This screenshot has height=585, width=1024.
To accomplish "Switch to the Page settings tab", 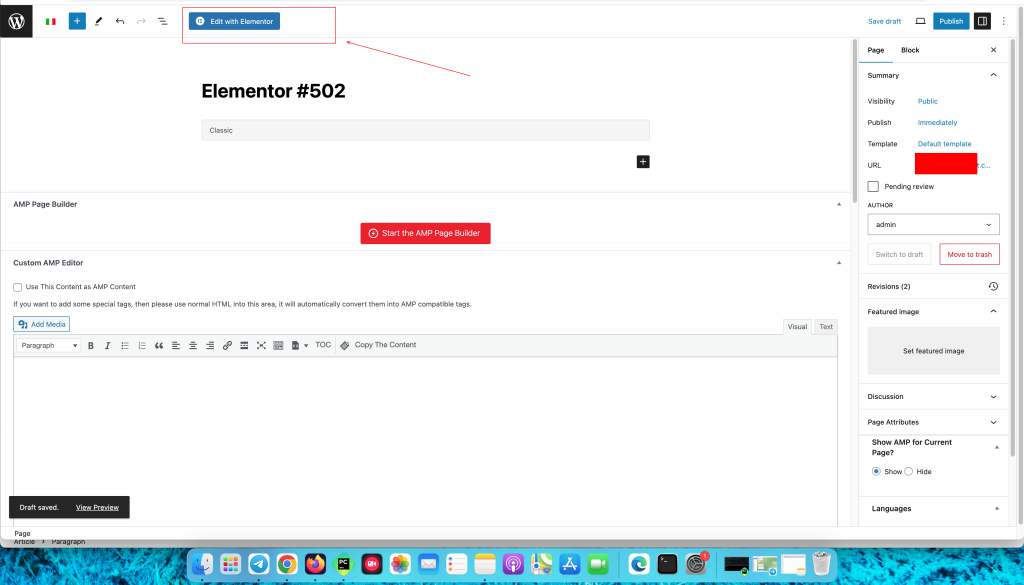I will pos(876,50).
